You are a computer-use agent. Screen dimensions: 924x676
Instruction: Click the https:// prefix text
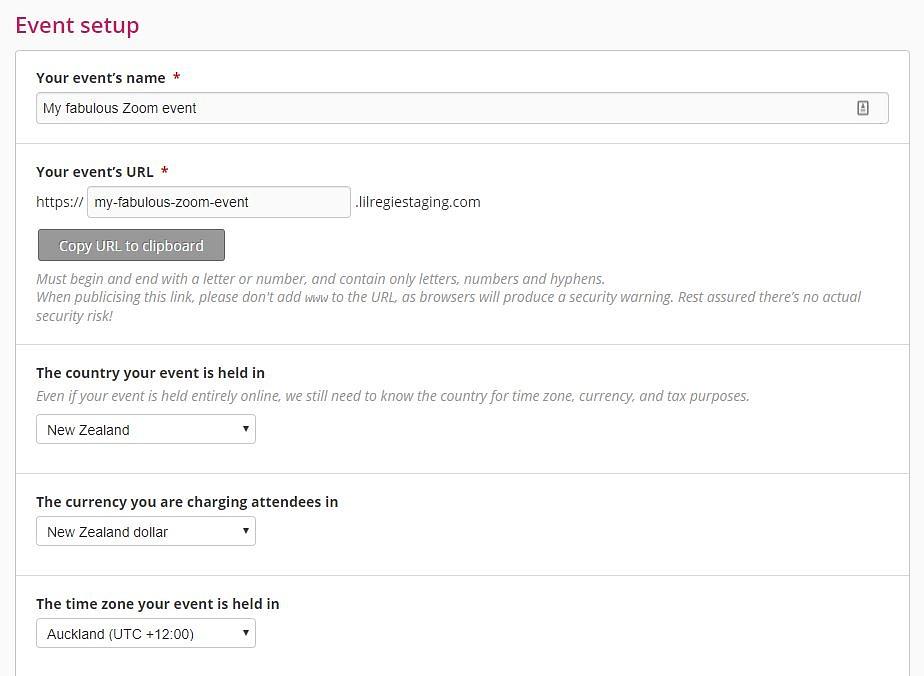pyautogui.click(x=60, y=202)
